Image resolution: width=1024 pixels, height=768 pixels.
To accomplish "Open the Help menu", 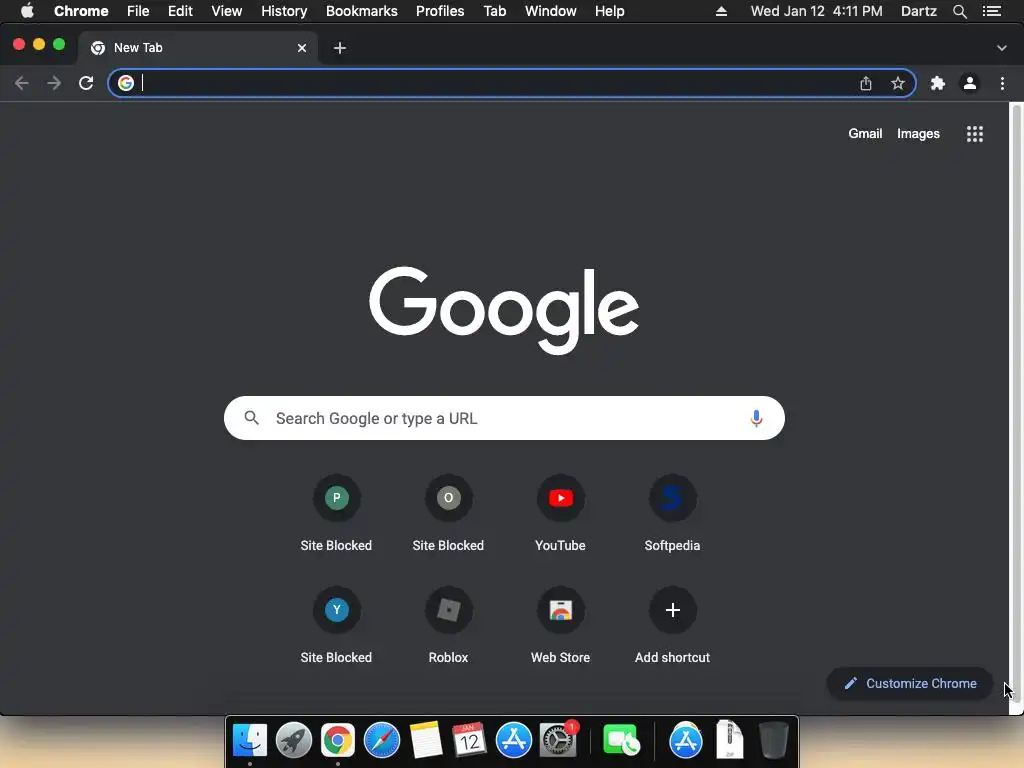I will 609,11.
